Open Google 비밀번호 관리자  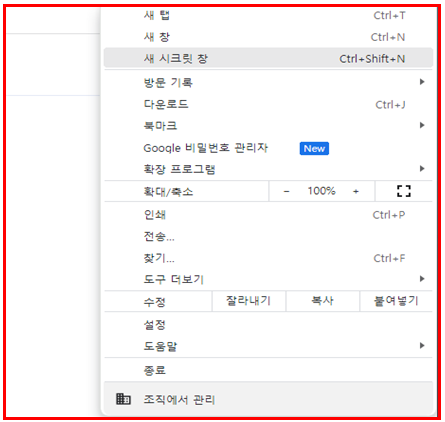click(x=268, y=148)
